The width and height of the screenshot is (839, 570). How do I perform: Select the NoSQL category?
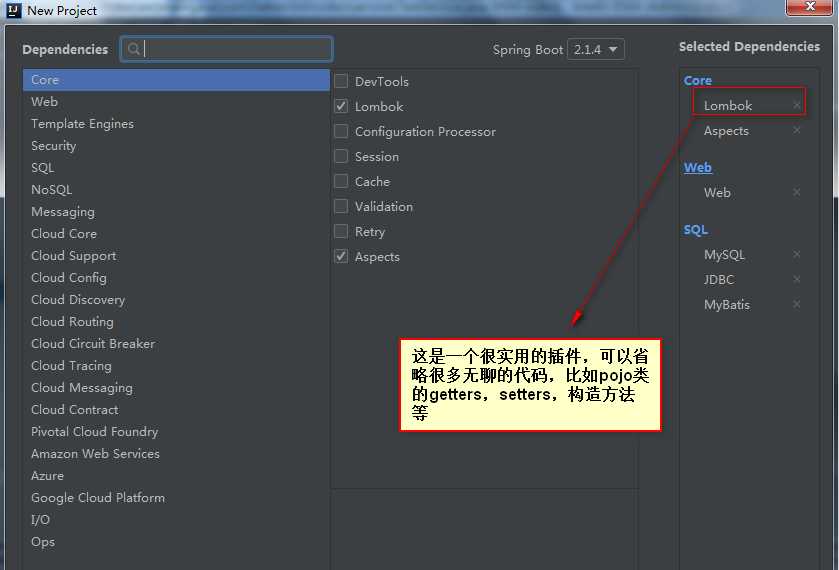point(176,189)
